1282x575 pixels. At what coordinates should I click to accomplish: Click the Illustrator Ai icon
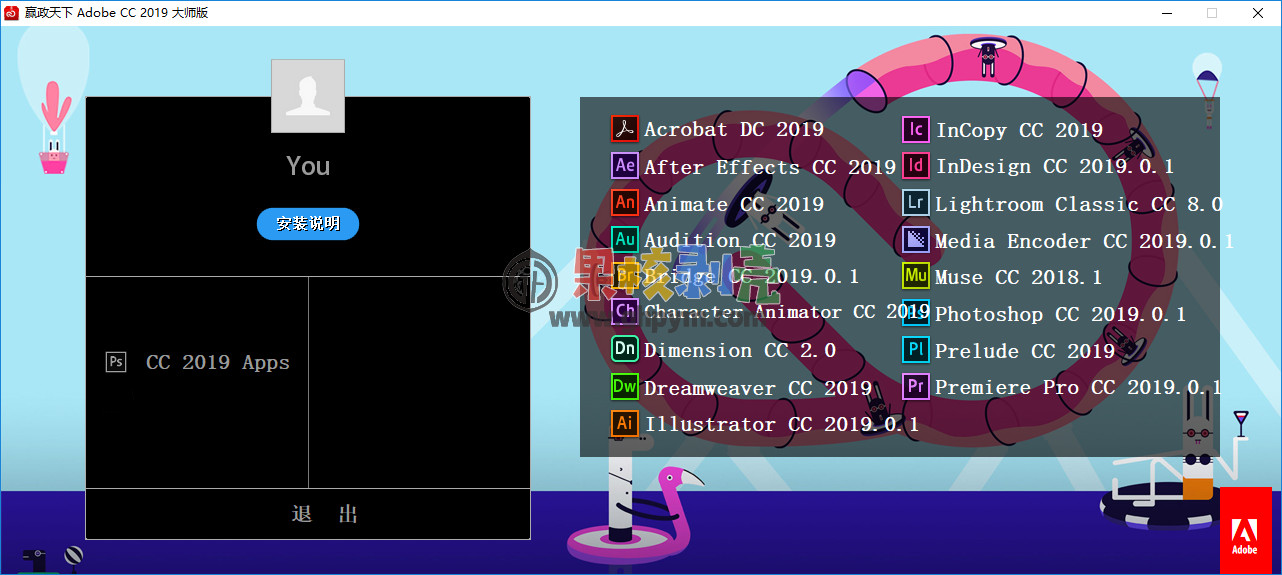[x=625, y=423]
